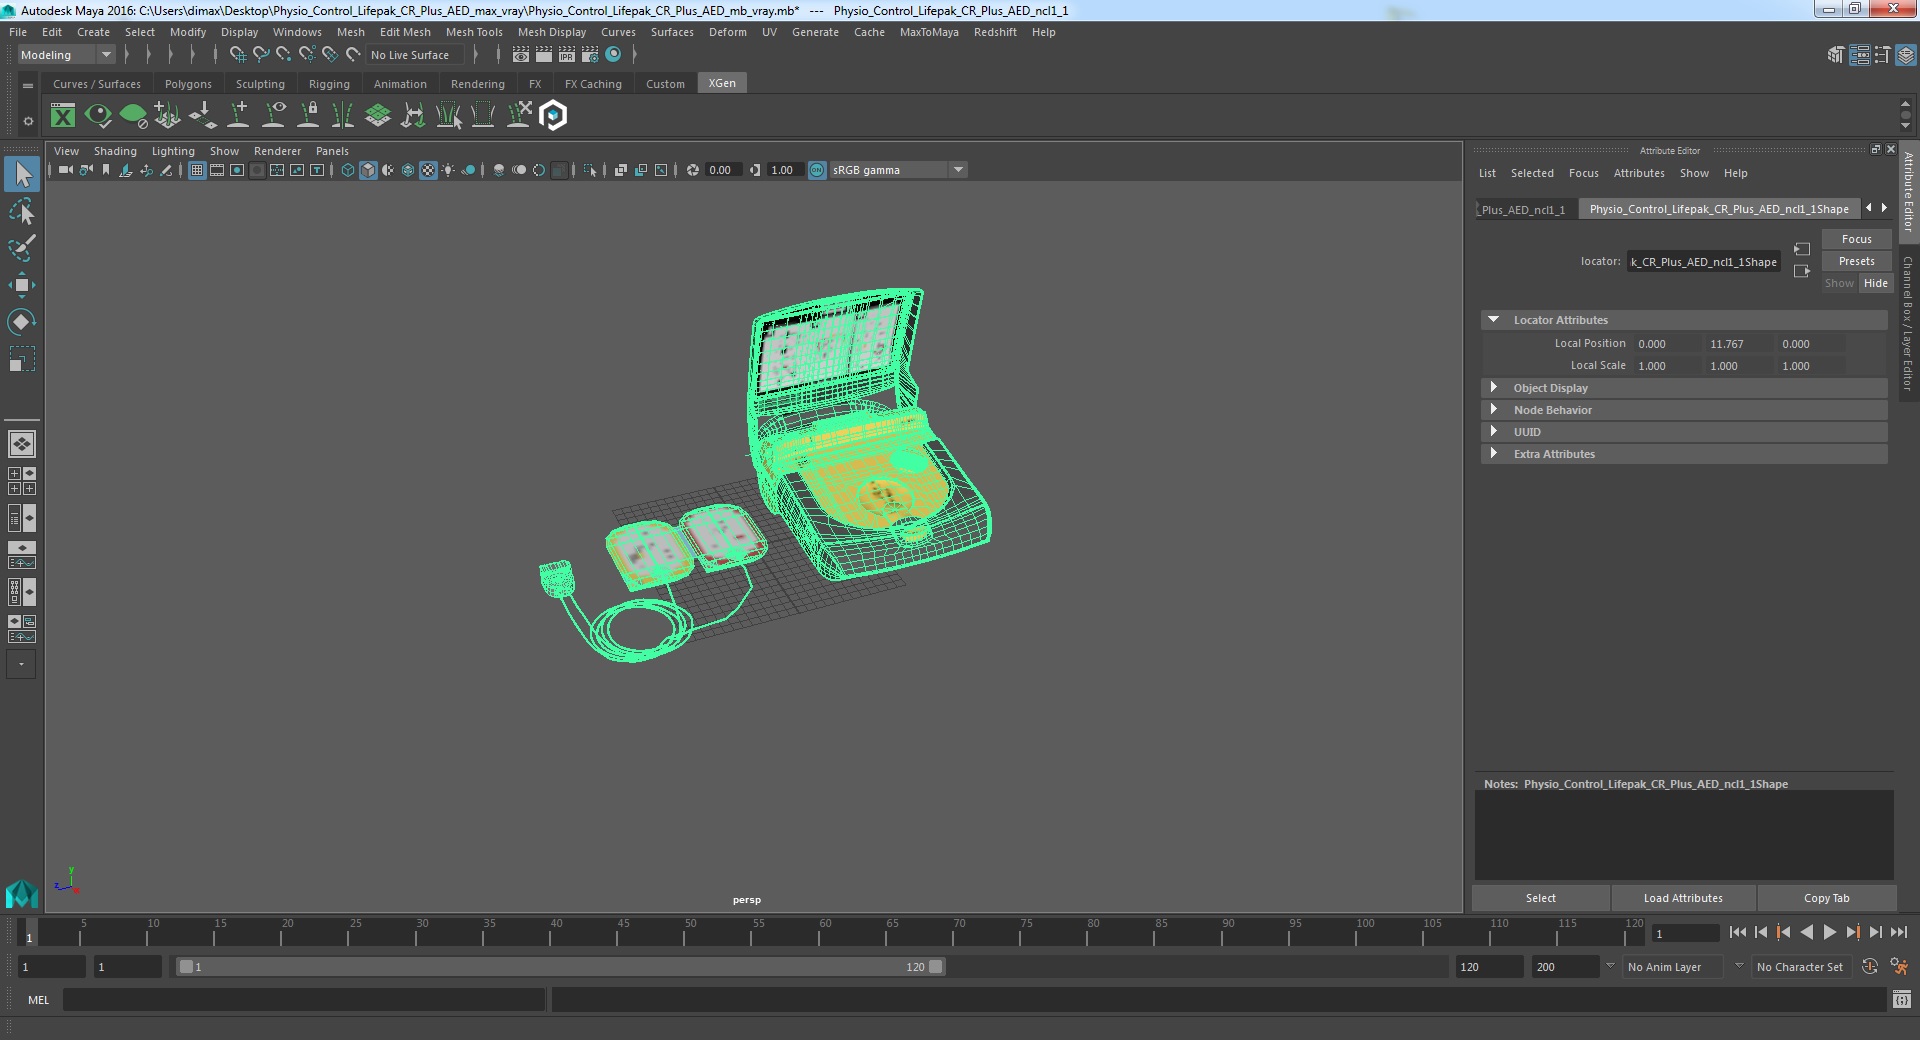Image resolution: width=1920 pixels, height=1040 pixels.
Task: Switch to the Rigging shelf tab
Action: coord(329,84)
